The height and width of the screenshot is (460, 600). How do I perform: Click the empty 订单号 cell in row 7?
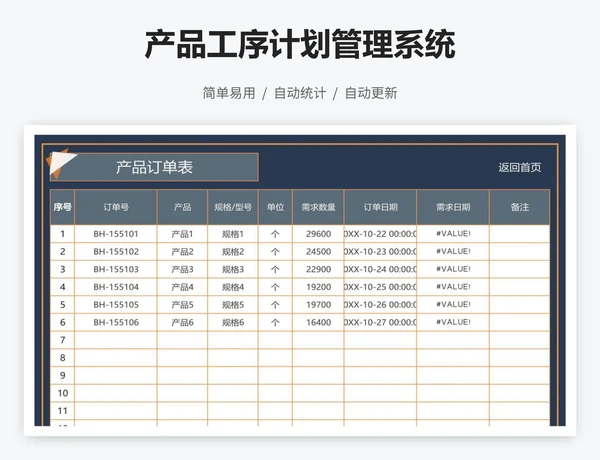coord(116,340)
